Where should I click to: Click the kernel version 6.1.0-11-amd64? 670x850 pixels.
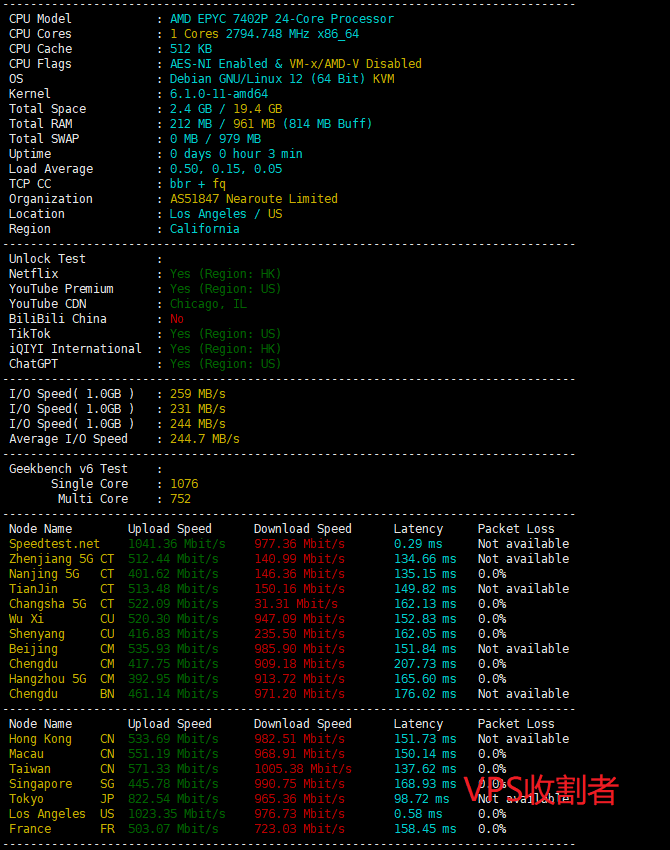point(219,94)
